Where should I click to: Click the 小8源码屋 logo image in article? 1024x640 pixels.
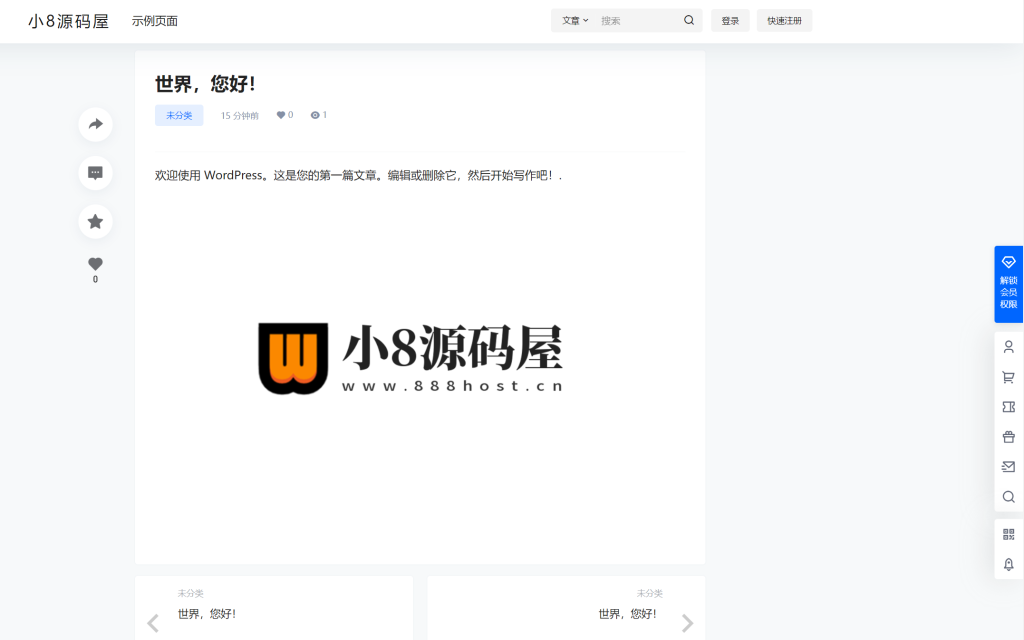pyautogui.click(x=410, y=359)
